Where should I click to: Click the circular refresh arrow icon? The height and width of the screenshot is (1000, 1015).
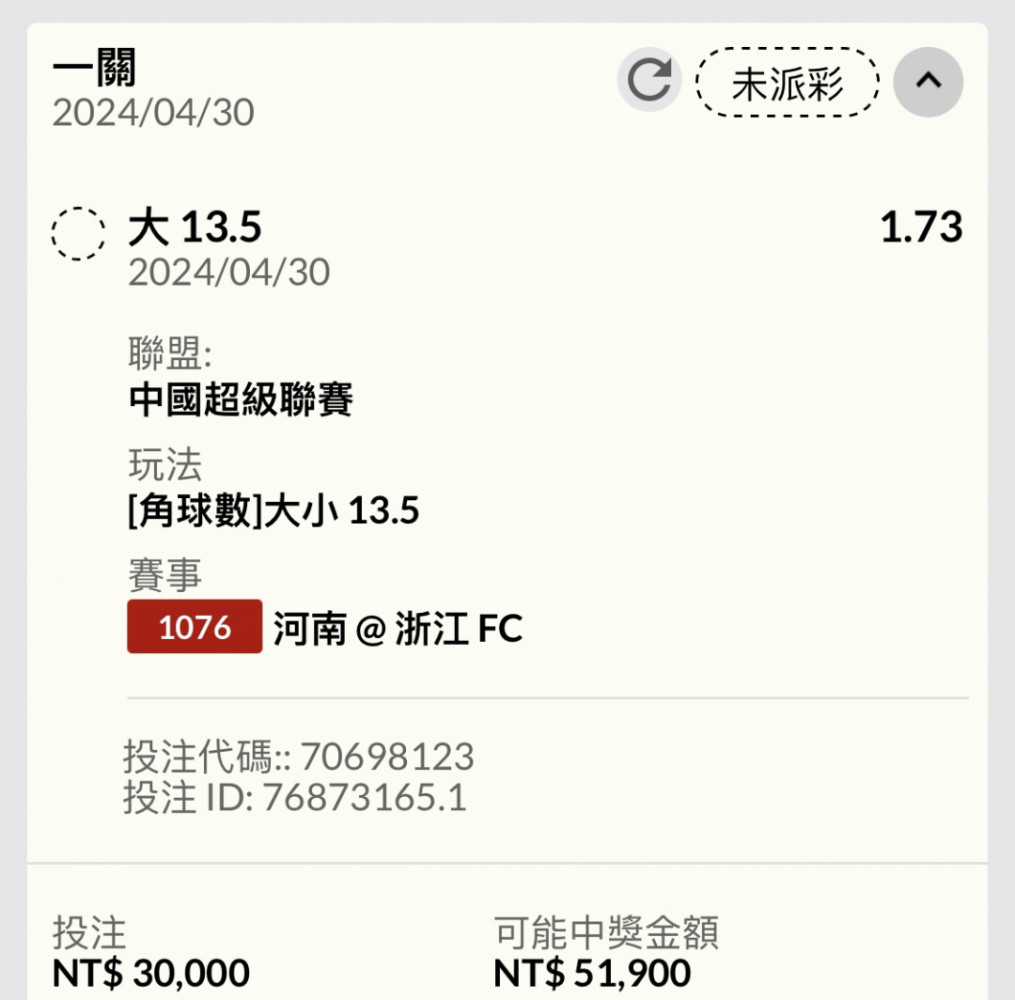(649, 81)
